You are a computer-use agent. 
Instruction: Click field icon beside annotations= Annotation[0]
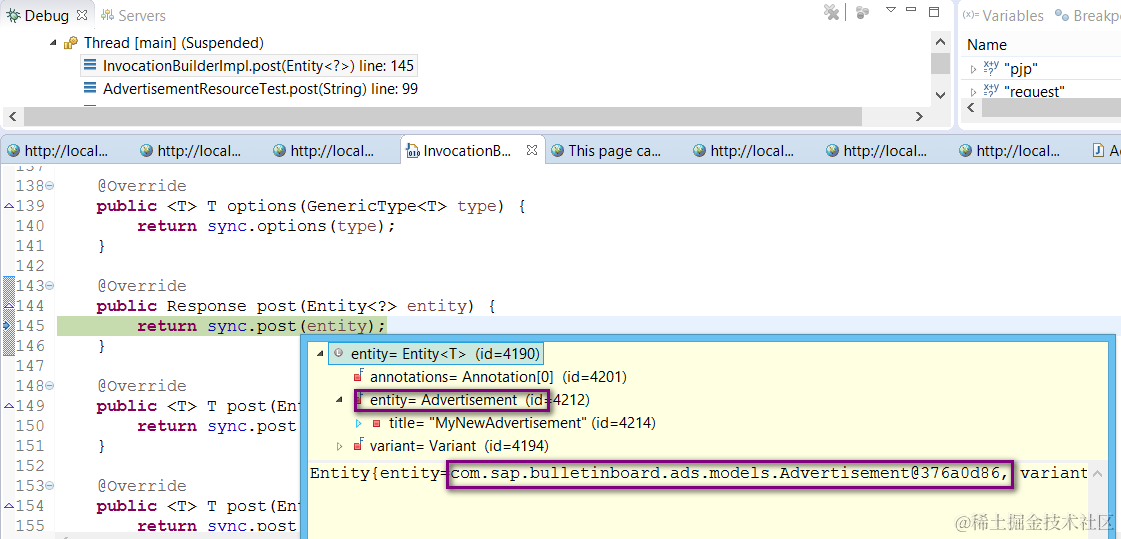(x=359, y=375)
